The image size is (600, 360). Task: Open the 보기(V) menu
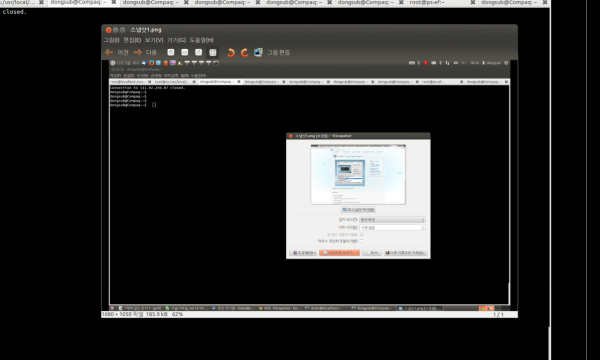[154, 40]
